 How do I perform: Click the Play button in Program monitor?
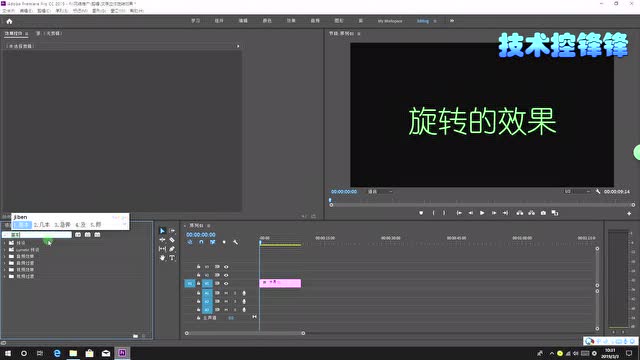(x=482, y=213)
